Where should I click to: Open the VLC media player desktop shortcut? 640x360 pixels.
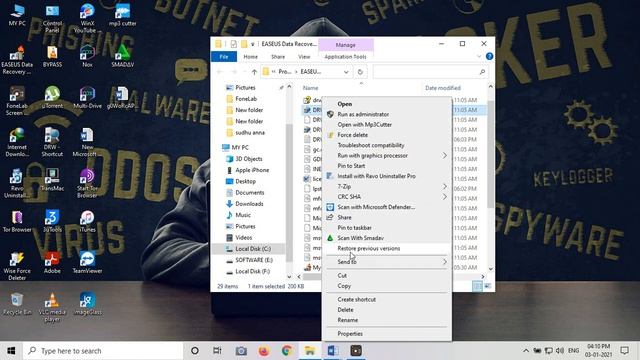click(52, 307)
